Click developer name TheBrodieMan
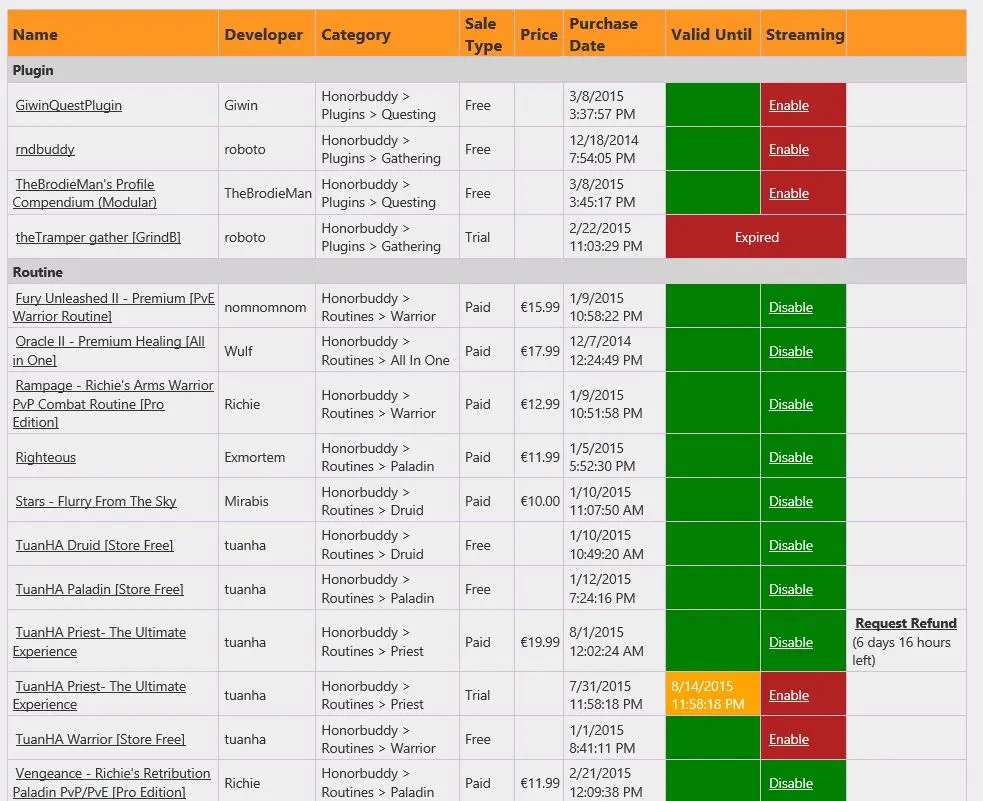The image size is (983, 801). click(x=268, y=193)
